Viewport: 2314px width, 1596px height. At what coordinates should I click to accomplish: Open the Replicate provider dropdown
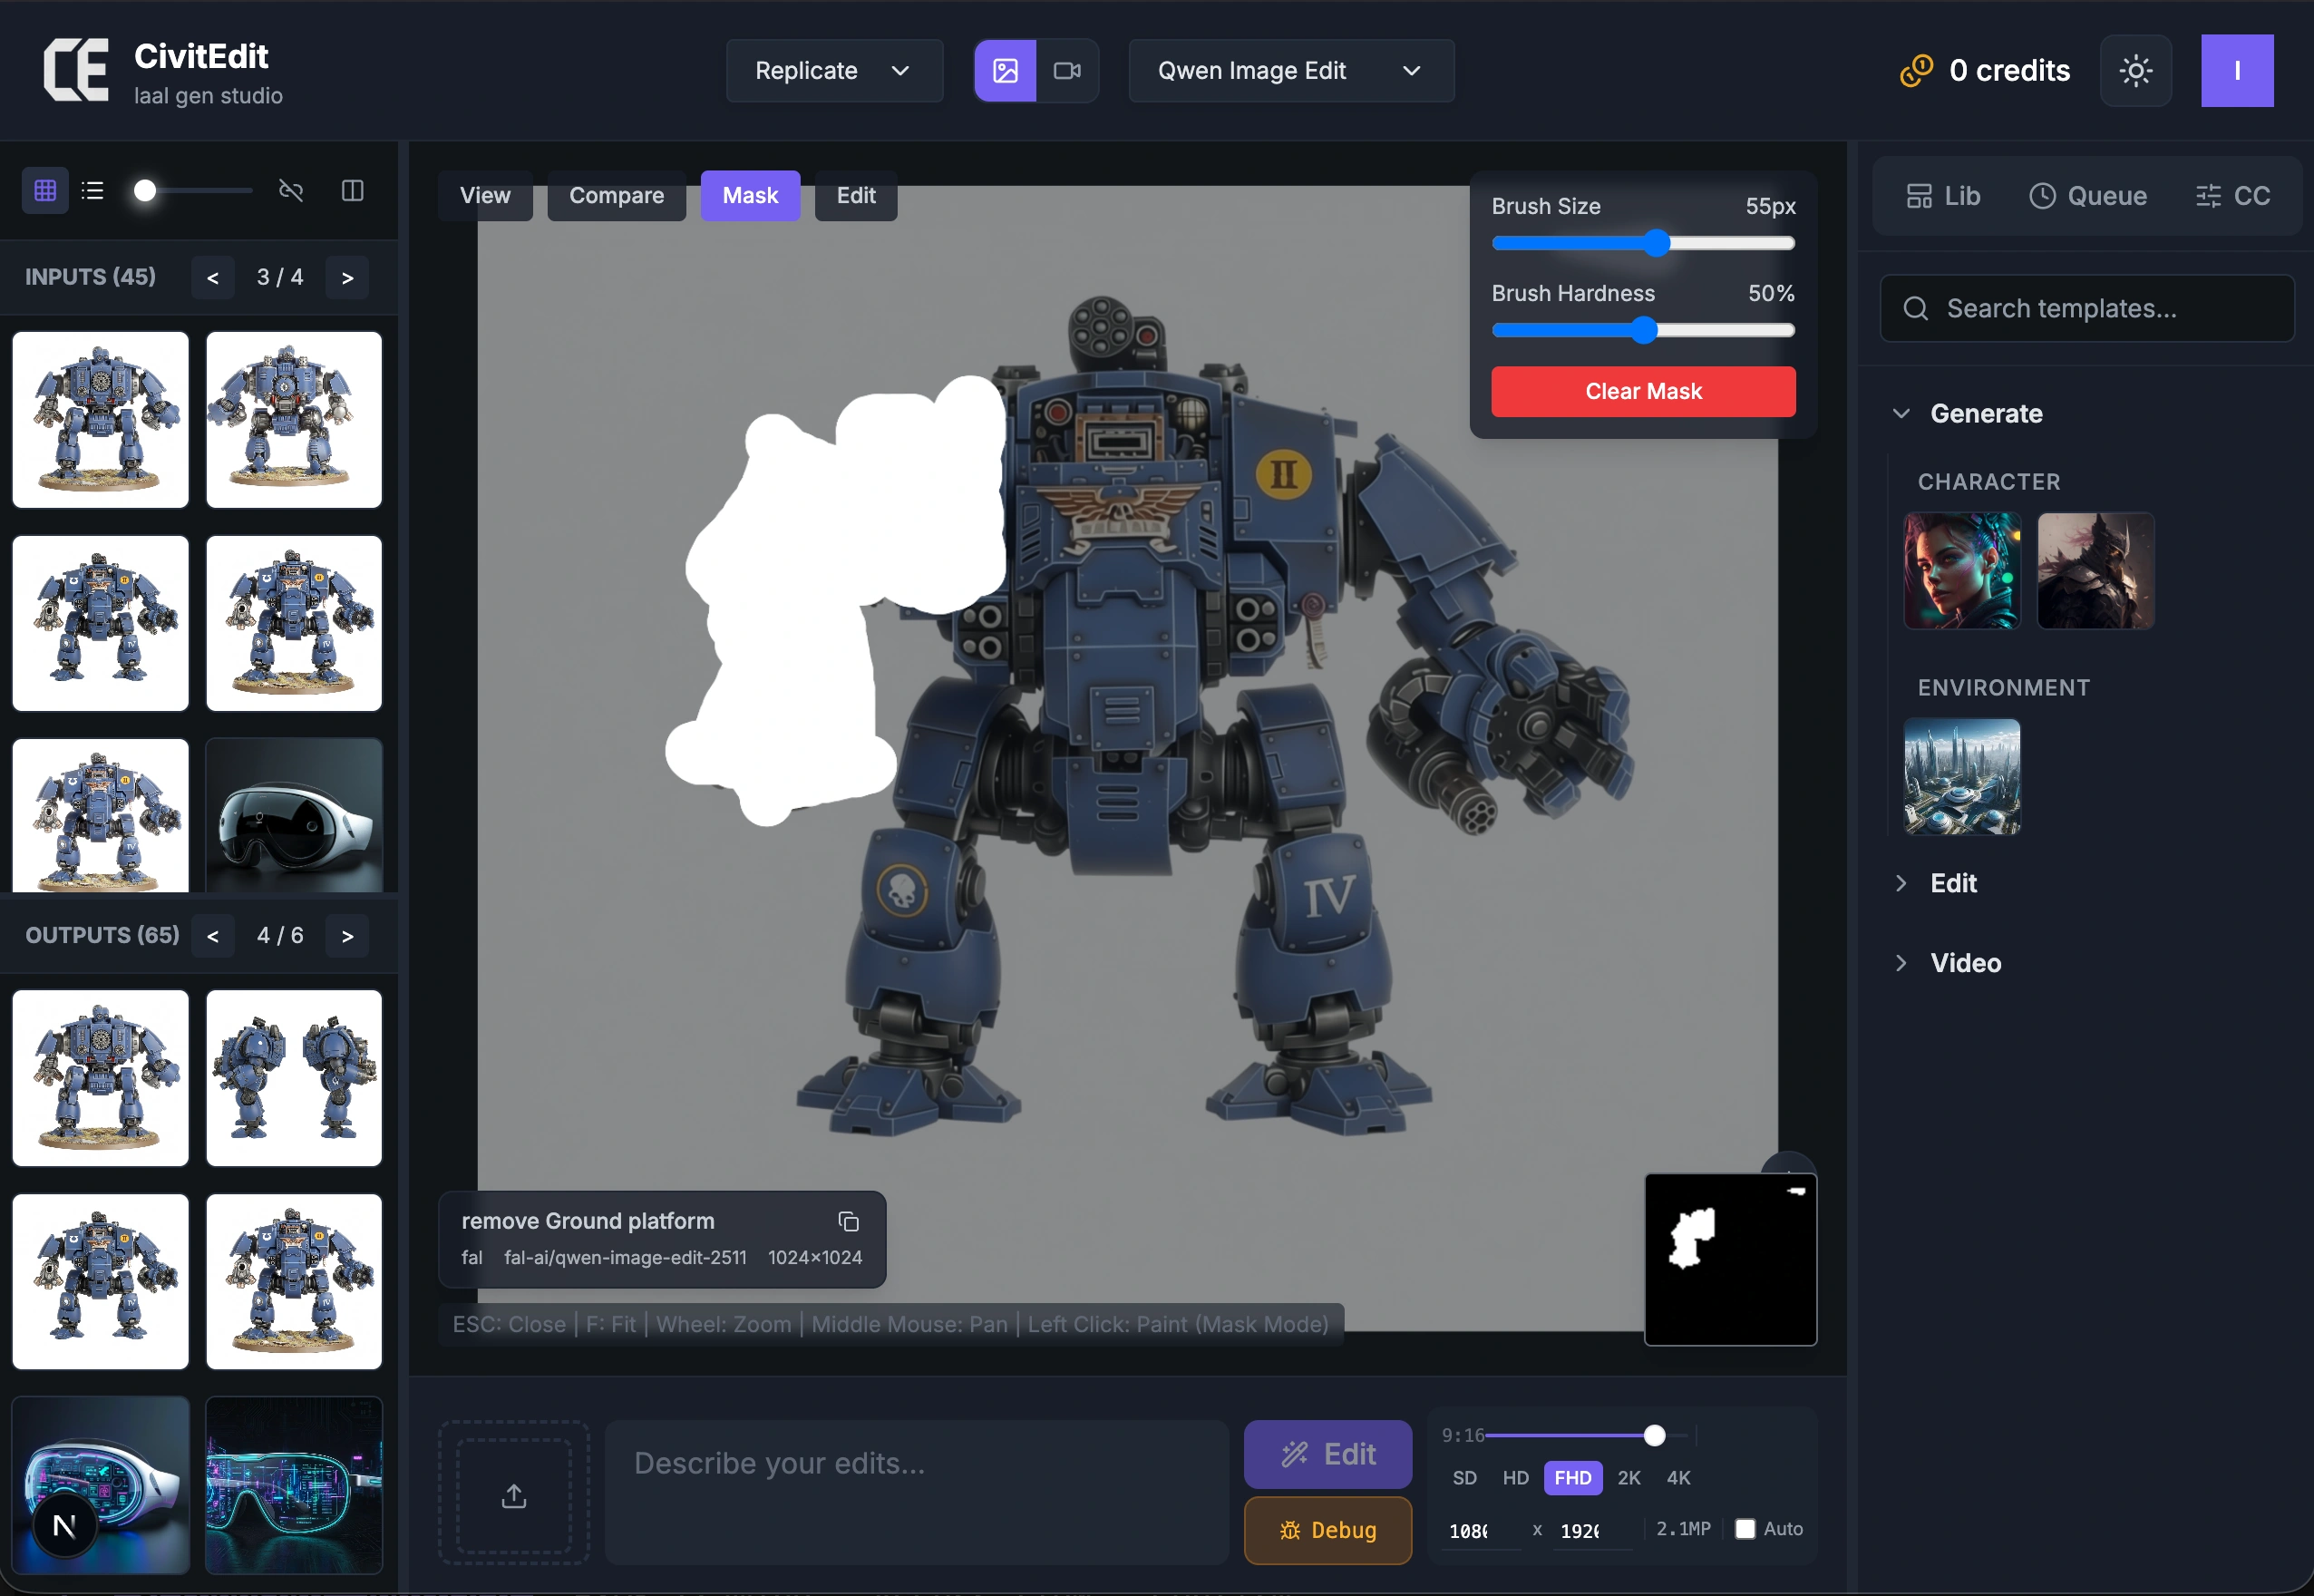(x=833, y=71)
